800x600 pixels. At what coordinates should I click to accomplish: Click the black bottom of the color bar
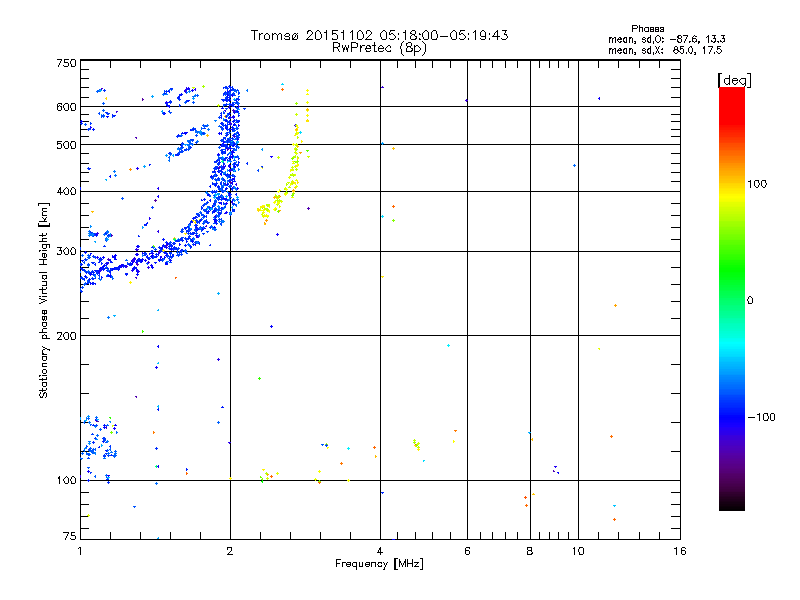click(x=732, y=503)
